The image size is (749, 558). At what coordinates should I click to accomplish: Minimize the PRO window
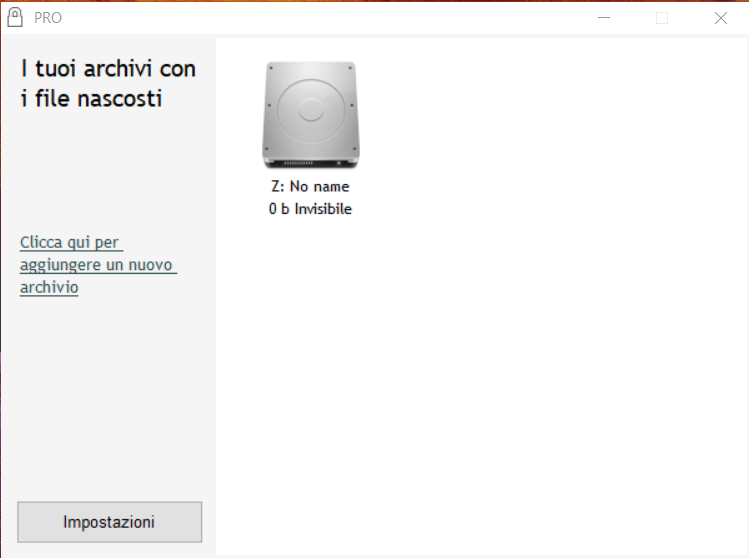[x=604, y=18]
